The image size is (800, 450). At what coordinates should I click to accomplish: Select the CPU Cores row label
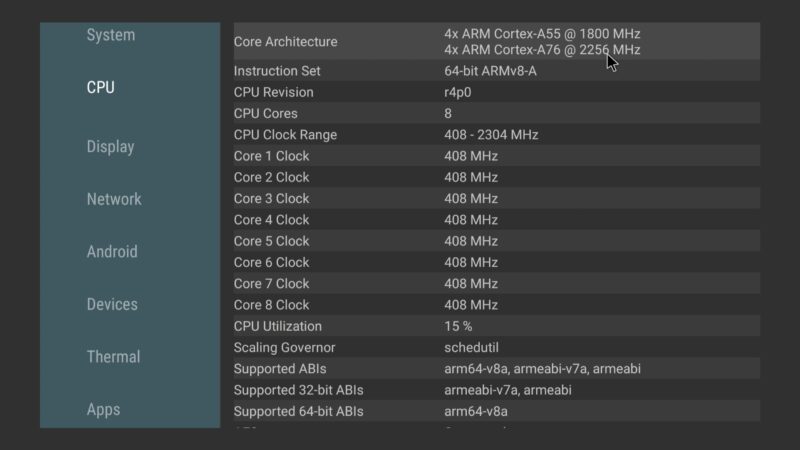point(265,114)
